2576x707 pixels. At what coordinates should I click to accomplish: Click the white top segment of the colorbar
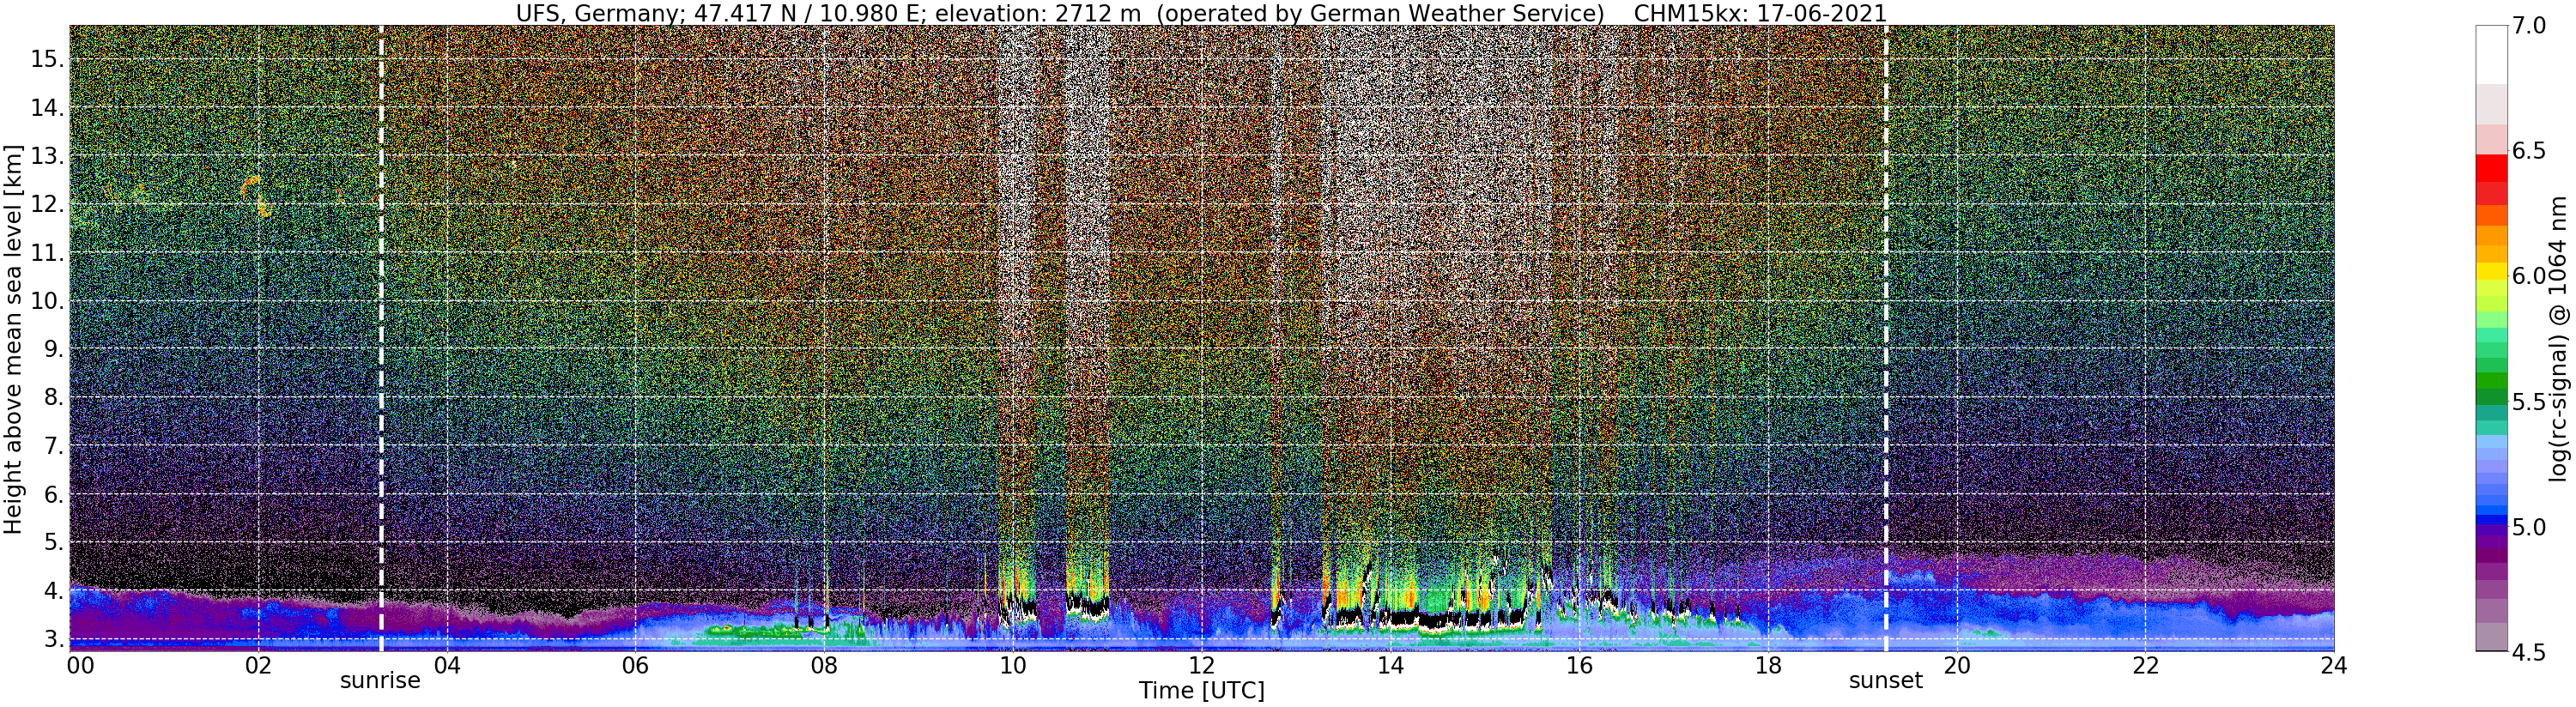(x=2491, y=55)
